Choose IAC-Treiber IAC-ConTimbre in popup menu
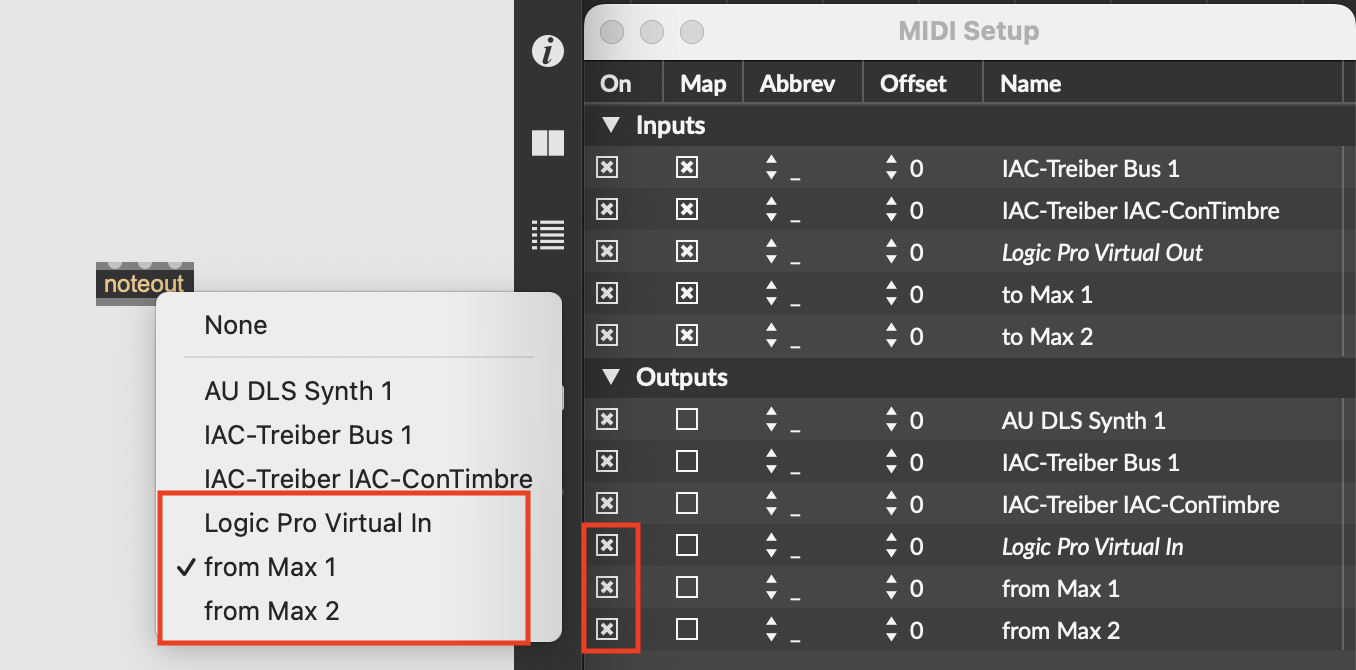This screenshot has height=670, width=1356. tap(368, 479)
